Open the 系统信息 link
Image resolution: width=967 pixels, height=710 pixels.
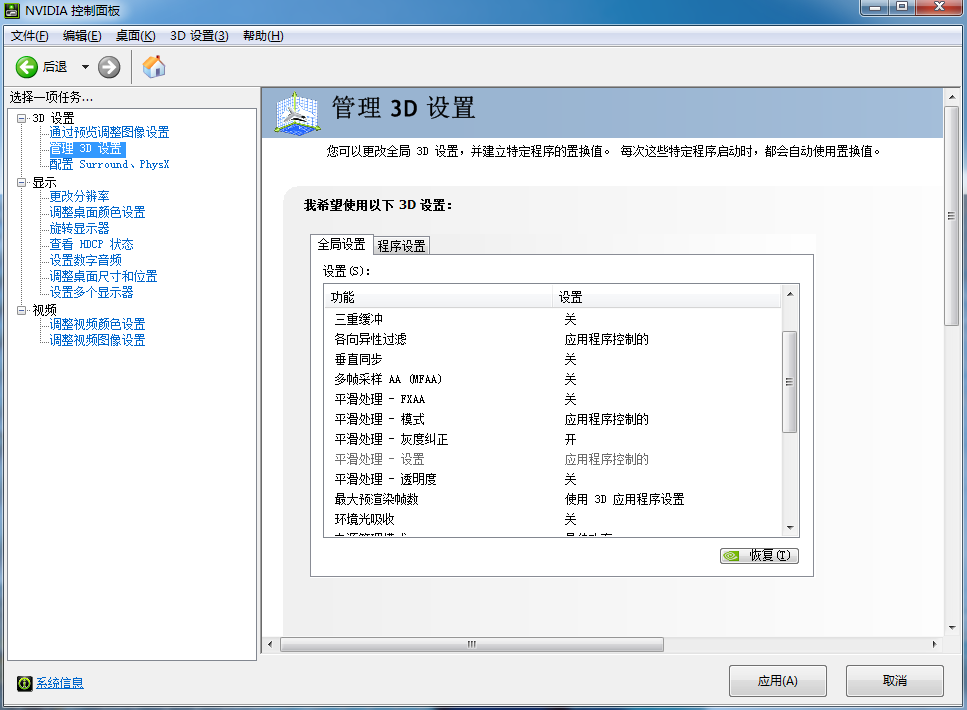click(x=60, y=683)
